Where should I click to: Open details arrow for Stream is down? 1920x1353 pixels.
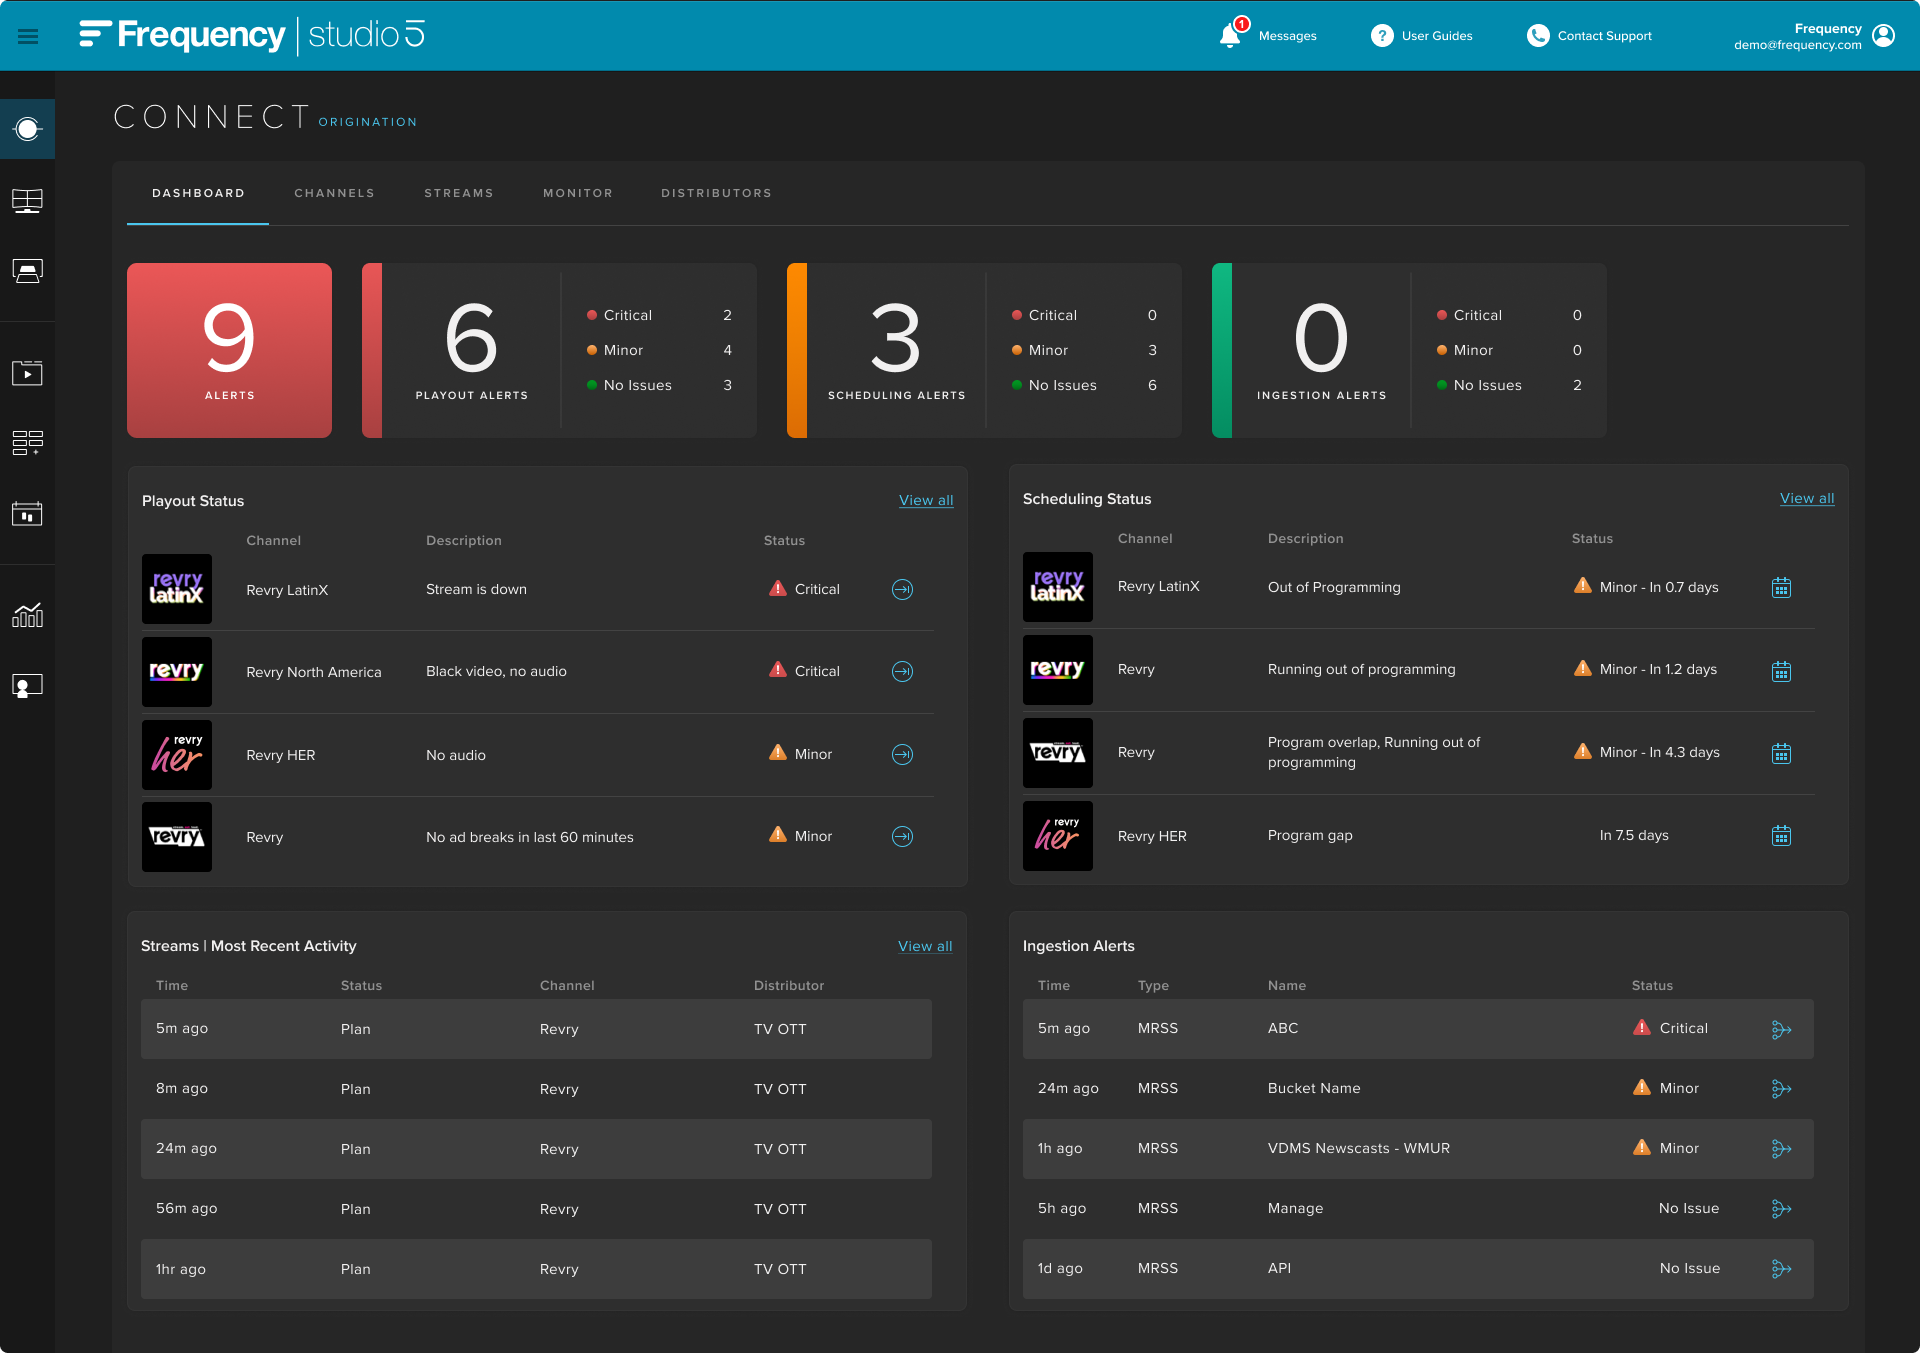coord(902,589)
